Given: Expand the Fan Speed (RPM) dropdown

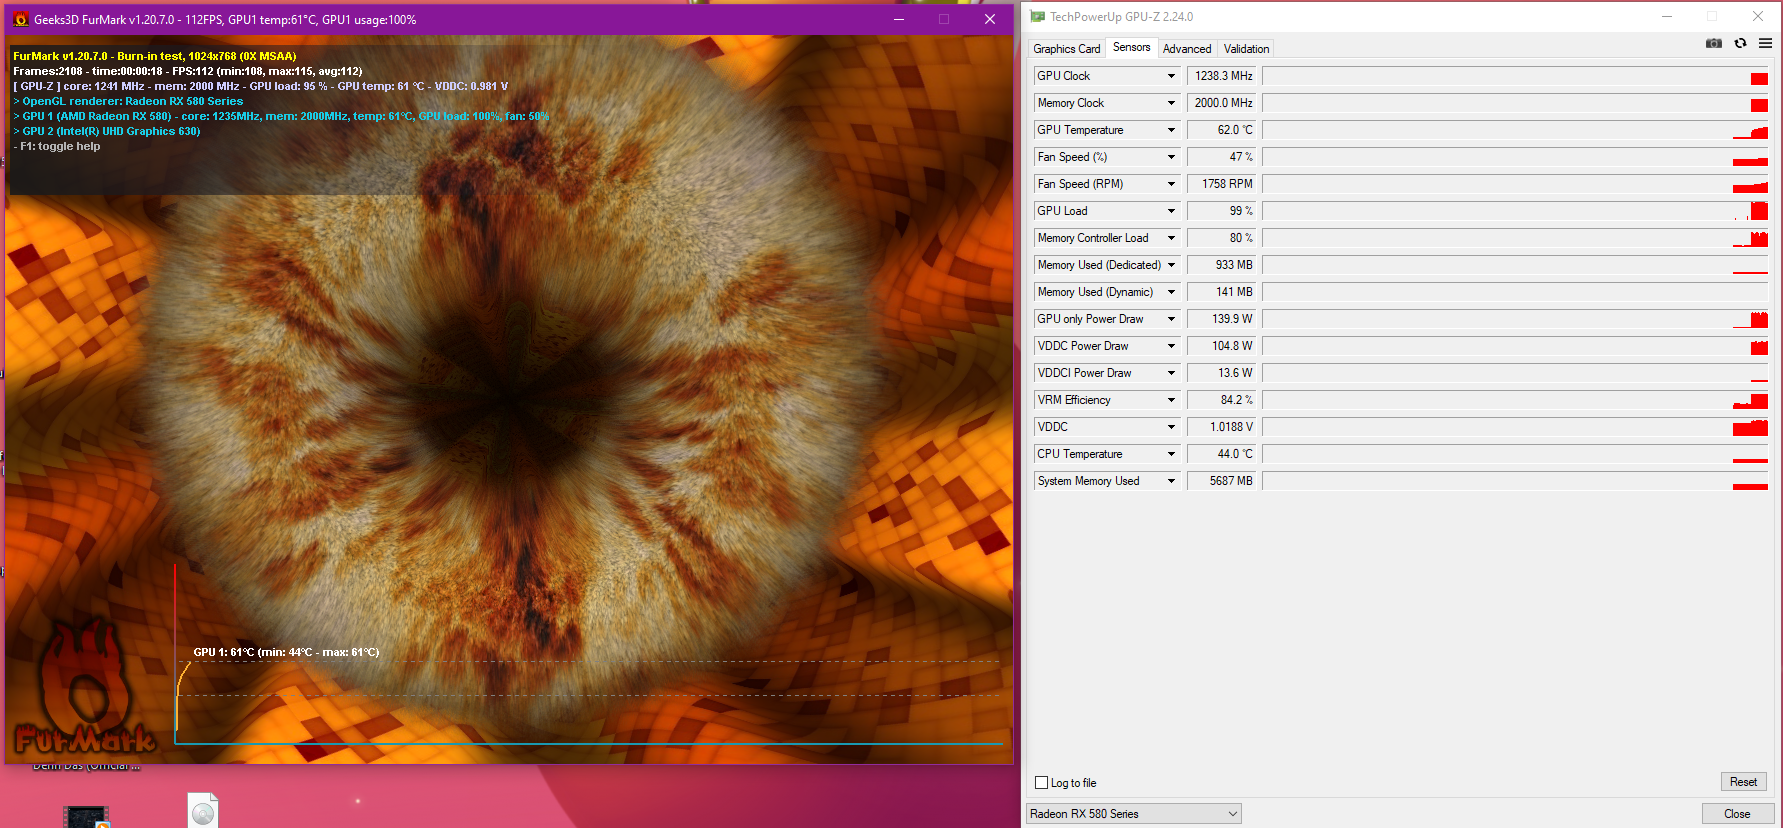Looking at the screenshot, I should tap(1171, 184).
